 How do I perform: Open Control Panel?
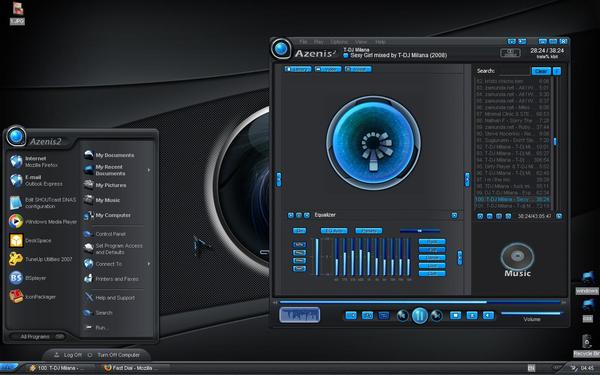(105, 234)
